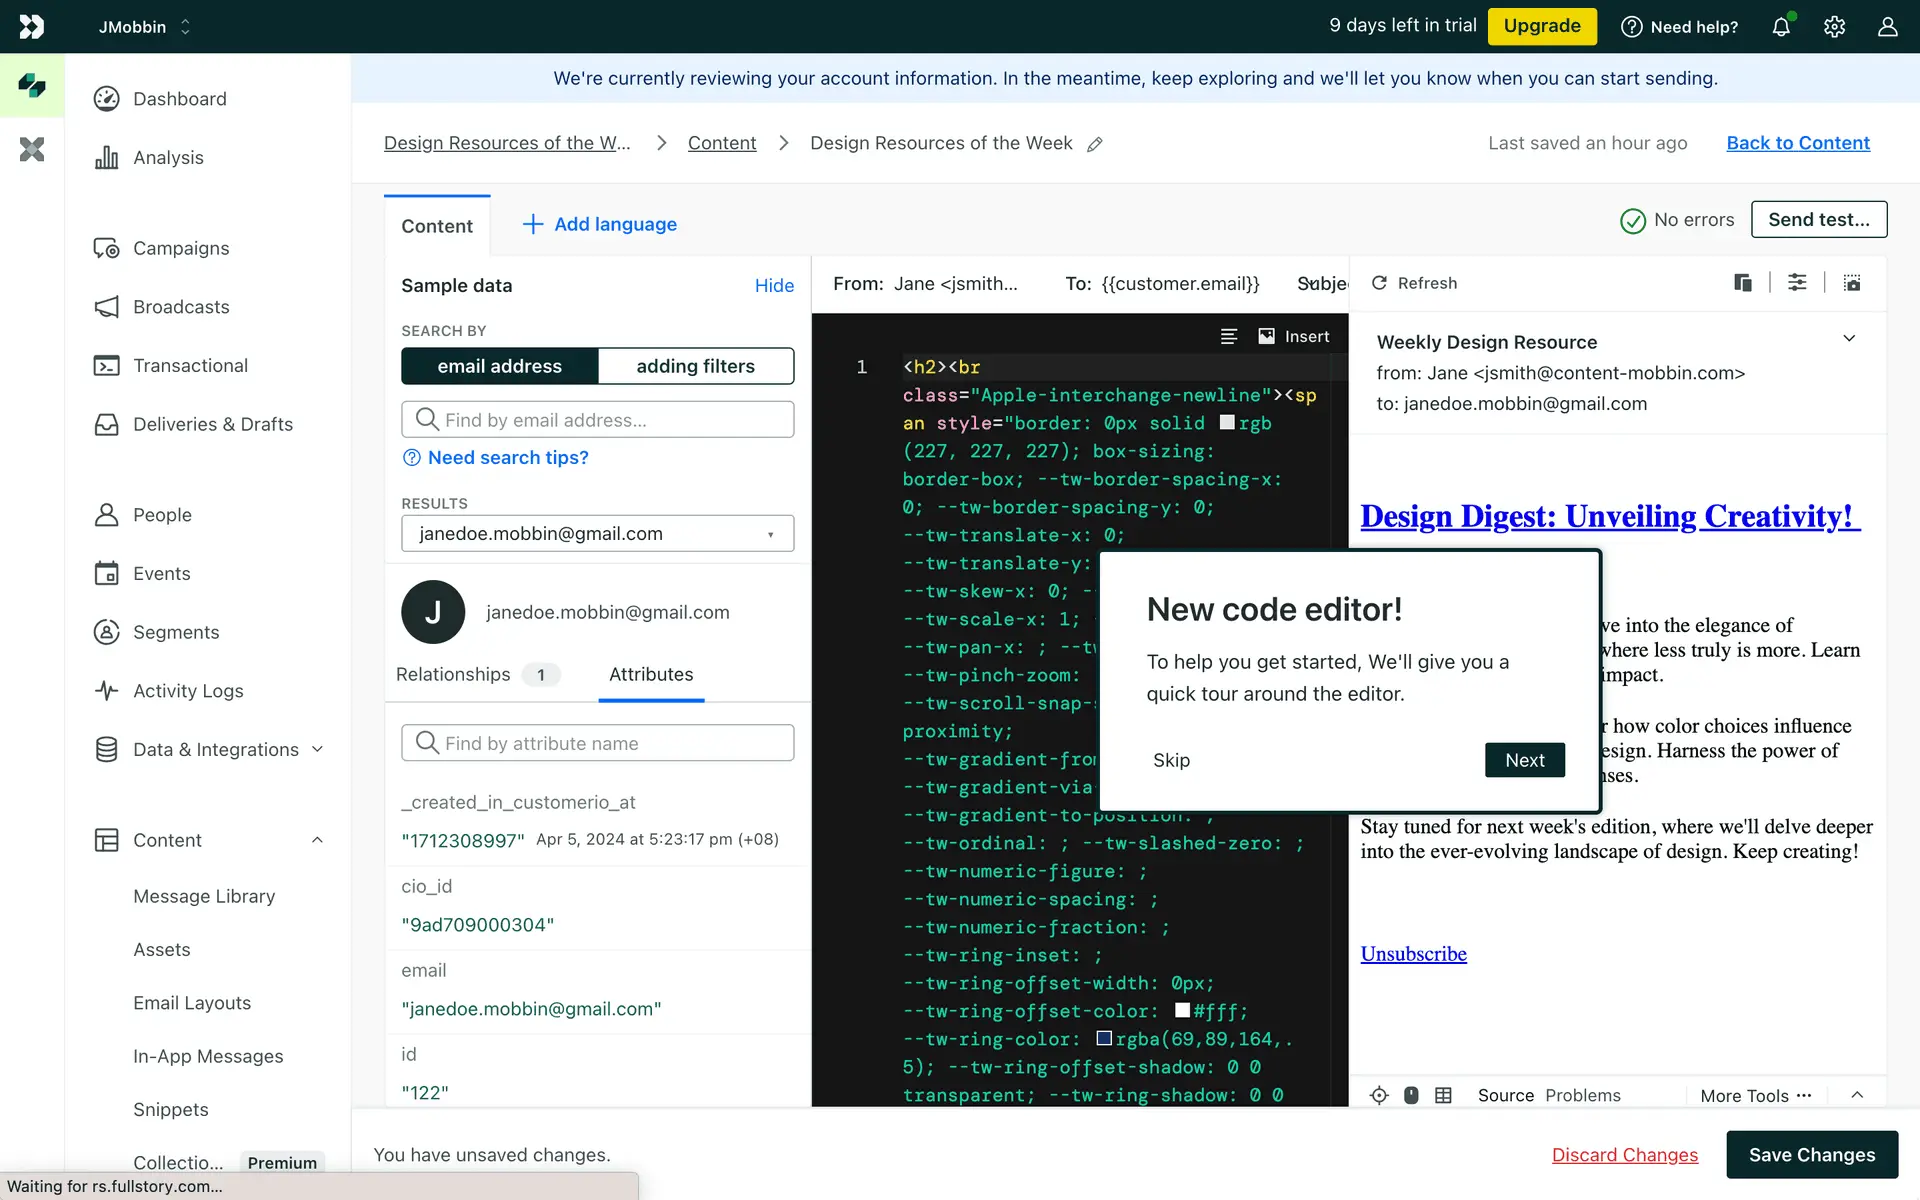
Task: Click the device preview icon
Action: [x=1742, y=283]
